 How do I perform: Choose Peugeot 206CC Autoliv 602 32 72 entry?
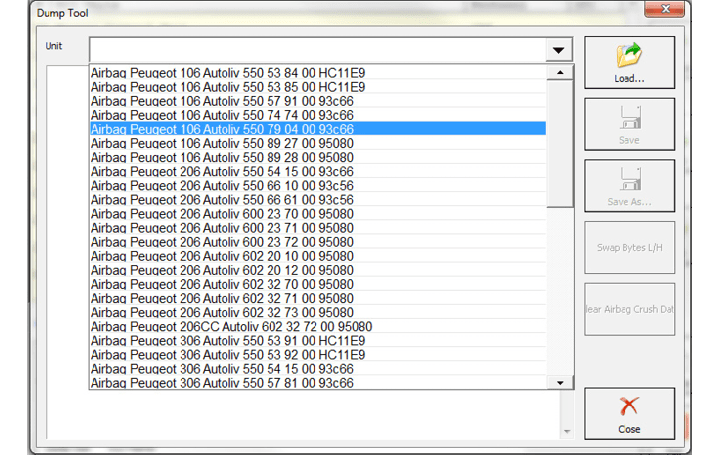pos(231,326)
